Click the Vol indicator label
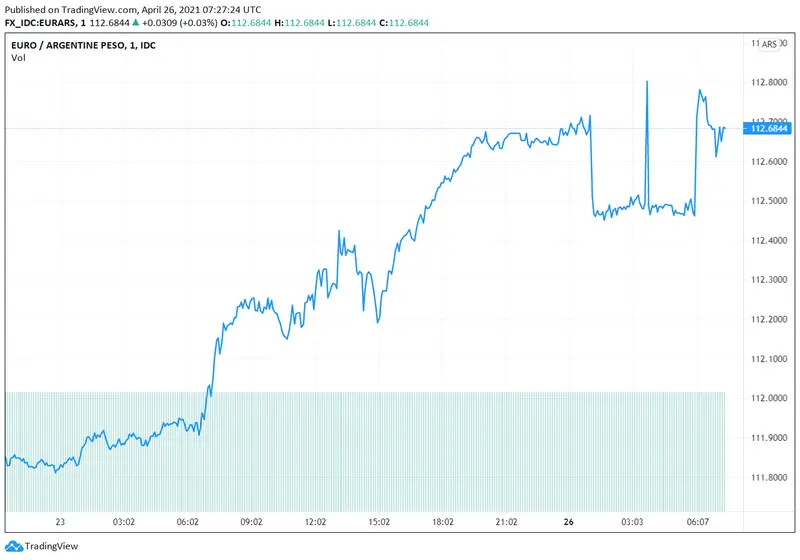The height and width of the screenshot is (560, 800). click(18, 58)
